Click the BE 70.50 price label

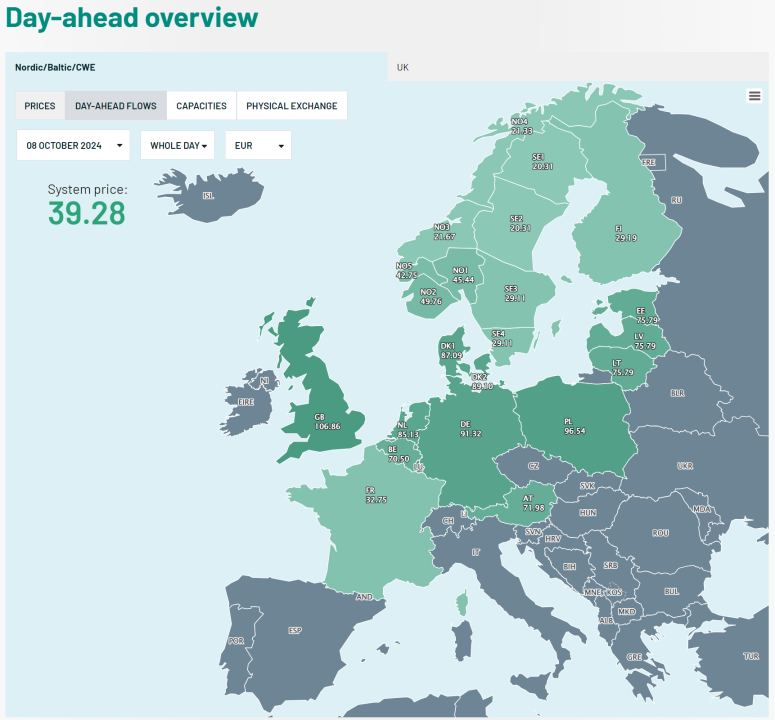click(398, 454)
